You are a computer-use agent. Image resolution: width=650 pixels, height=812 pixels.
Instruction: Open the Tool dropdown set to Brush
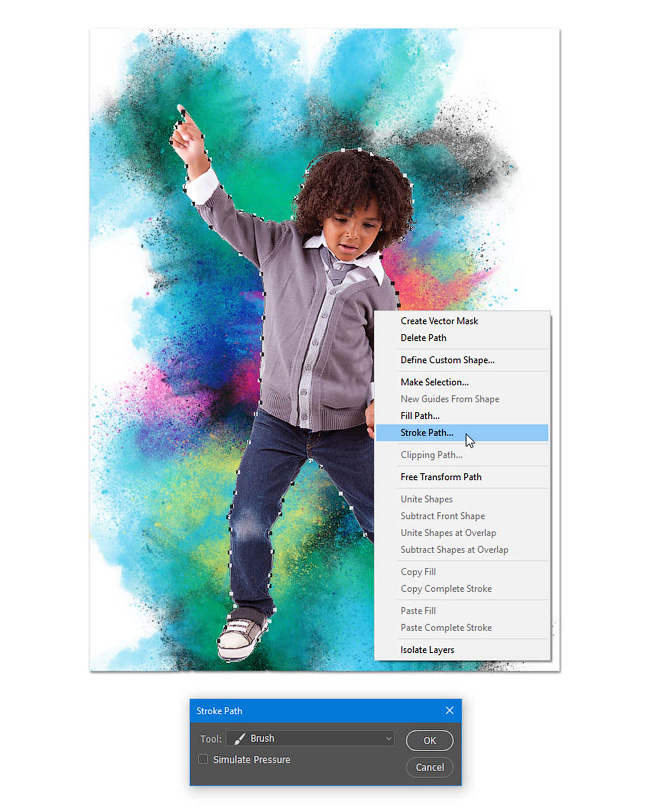point(310,738)
